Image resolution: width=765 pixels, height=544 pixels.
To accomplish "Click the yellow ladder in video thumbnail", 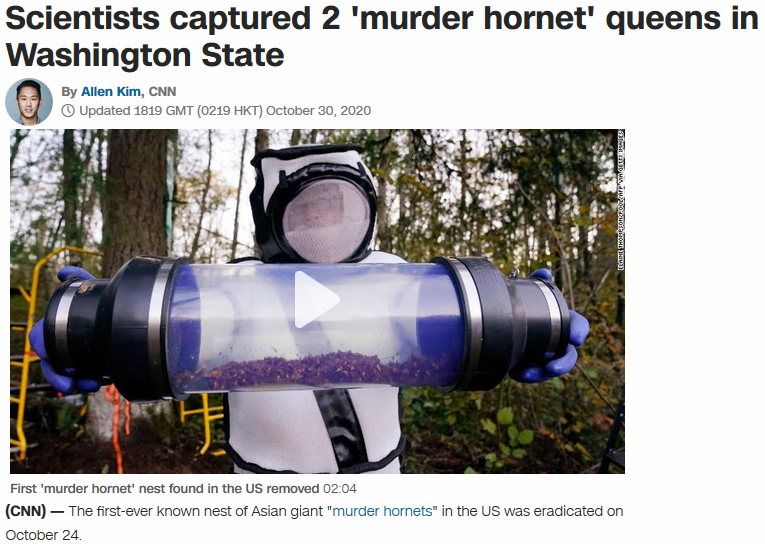I will [29, 349].
